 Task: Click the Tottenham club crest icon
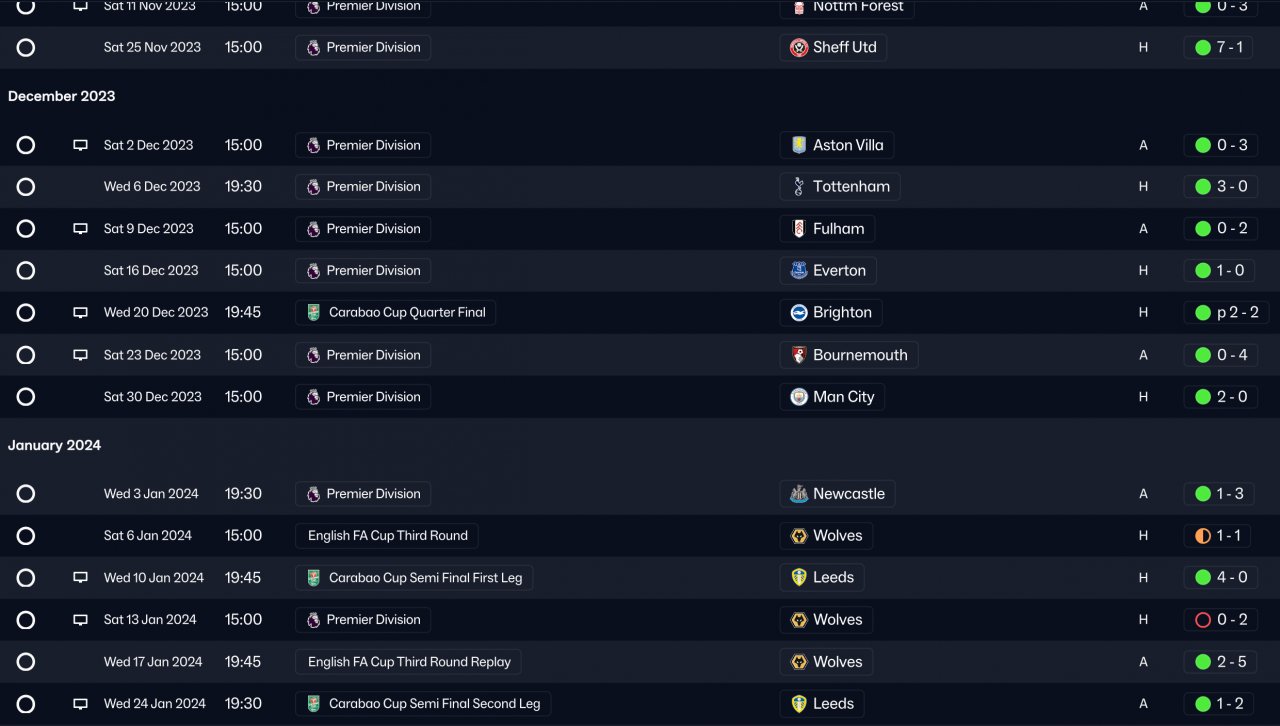[798, 187]
